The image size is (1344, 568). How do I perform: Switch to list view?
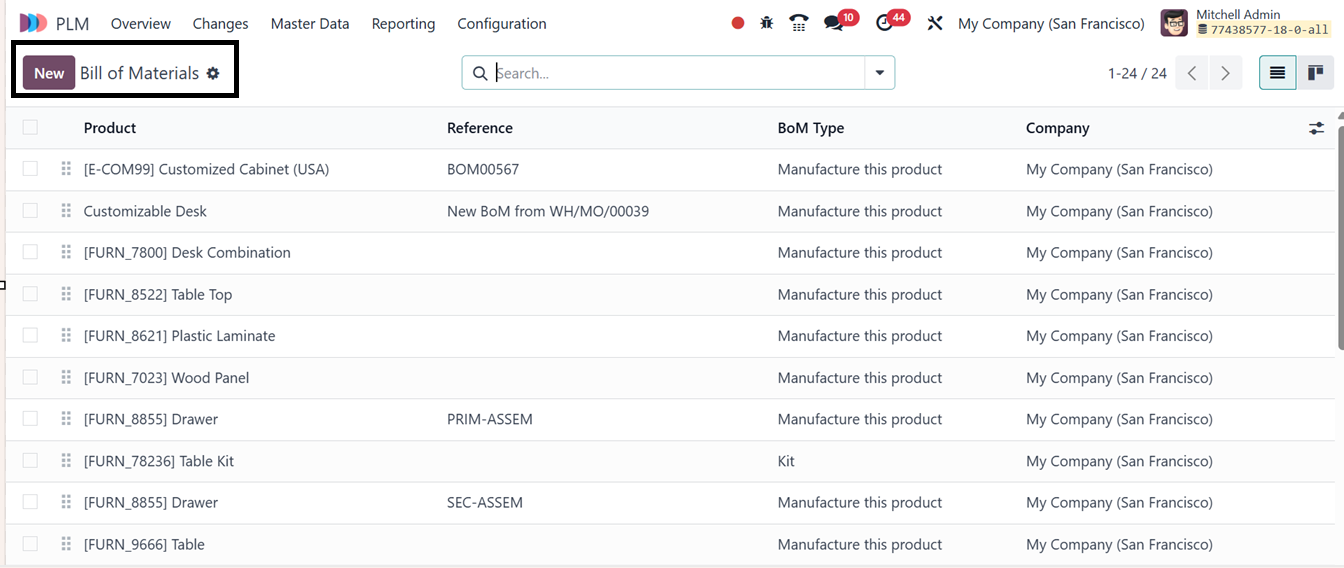(1277, 73)
